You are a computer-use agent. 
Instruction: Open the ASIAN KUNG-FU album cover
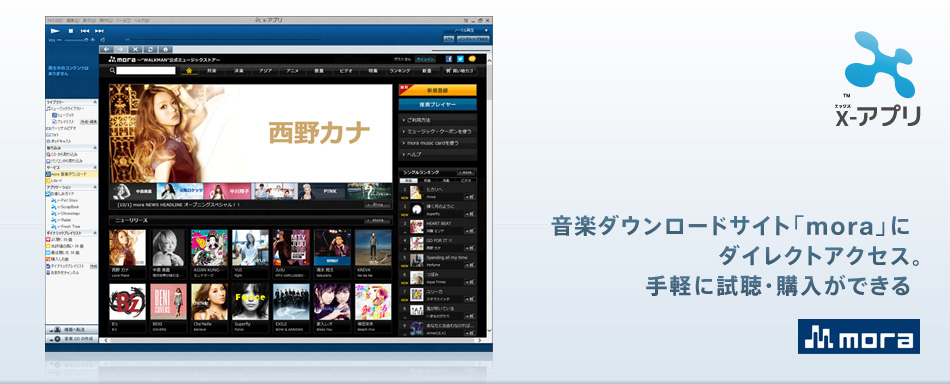(x=210, y=248)
